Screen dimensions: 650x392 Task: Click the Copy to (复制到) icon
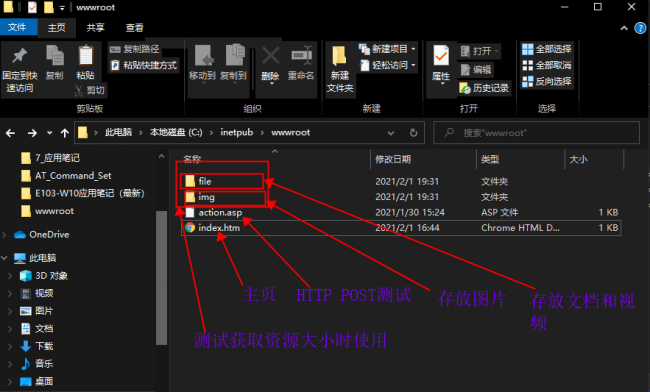[235, 55]
